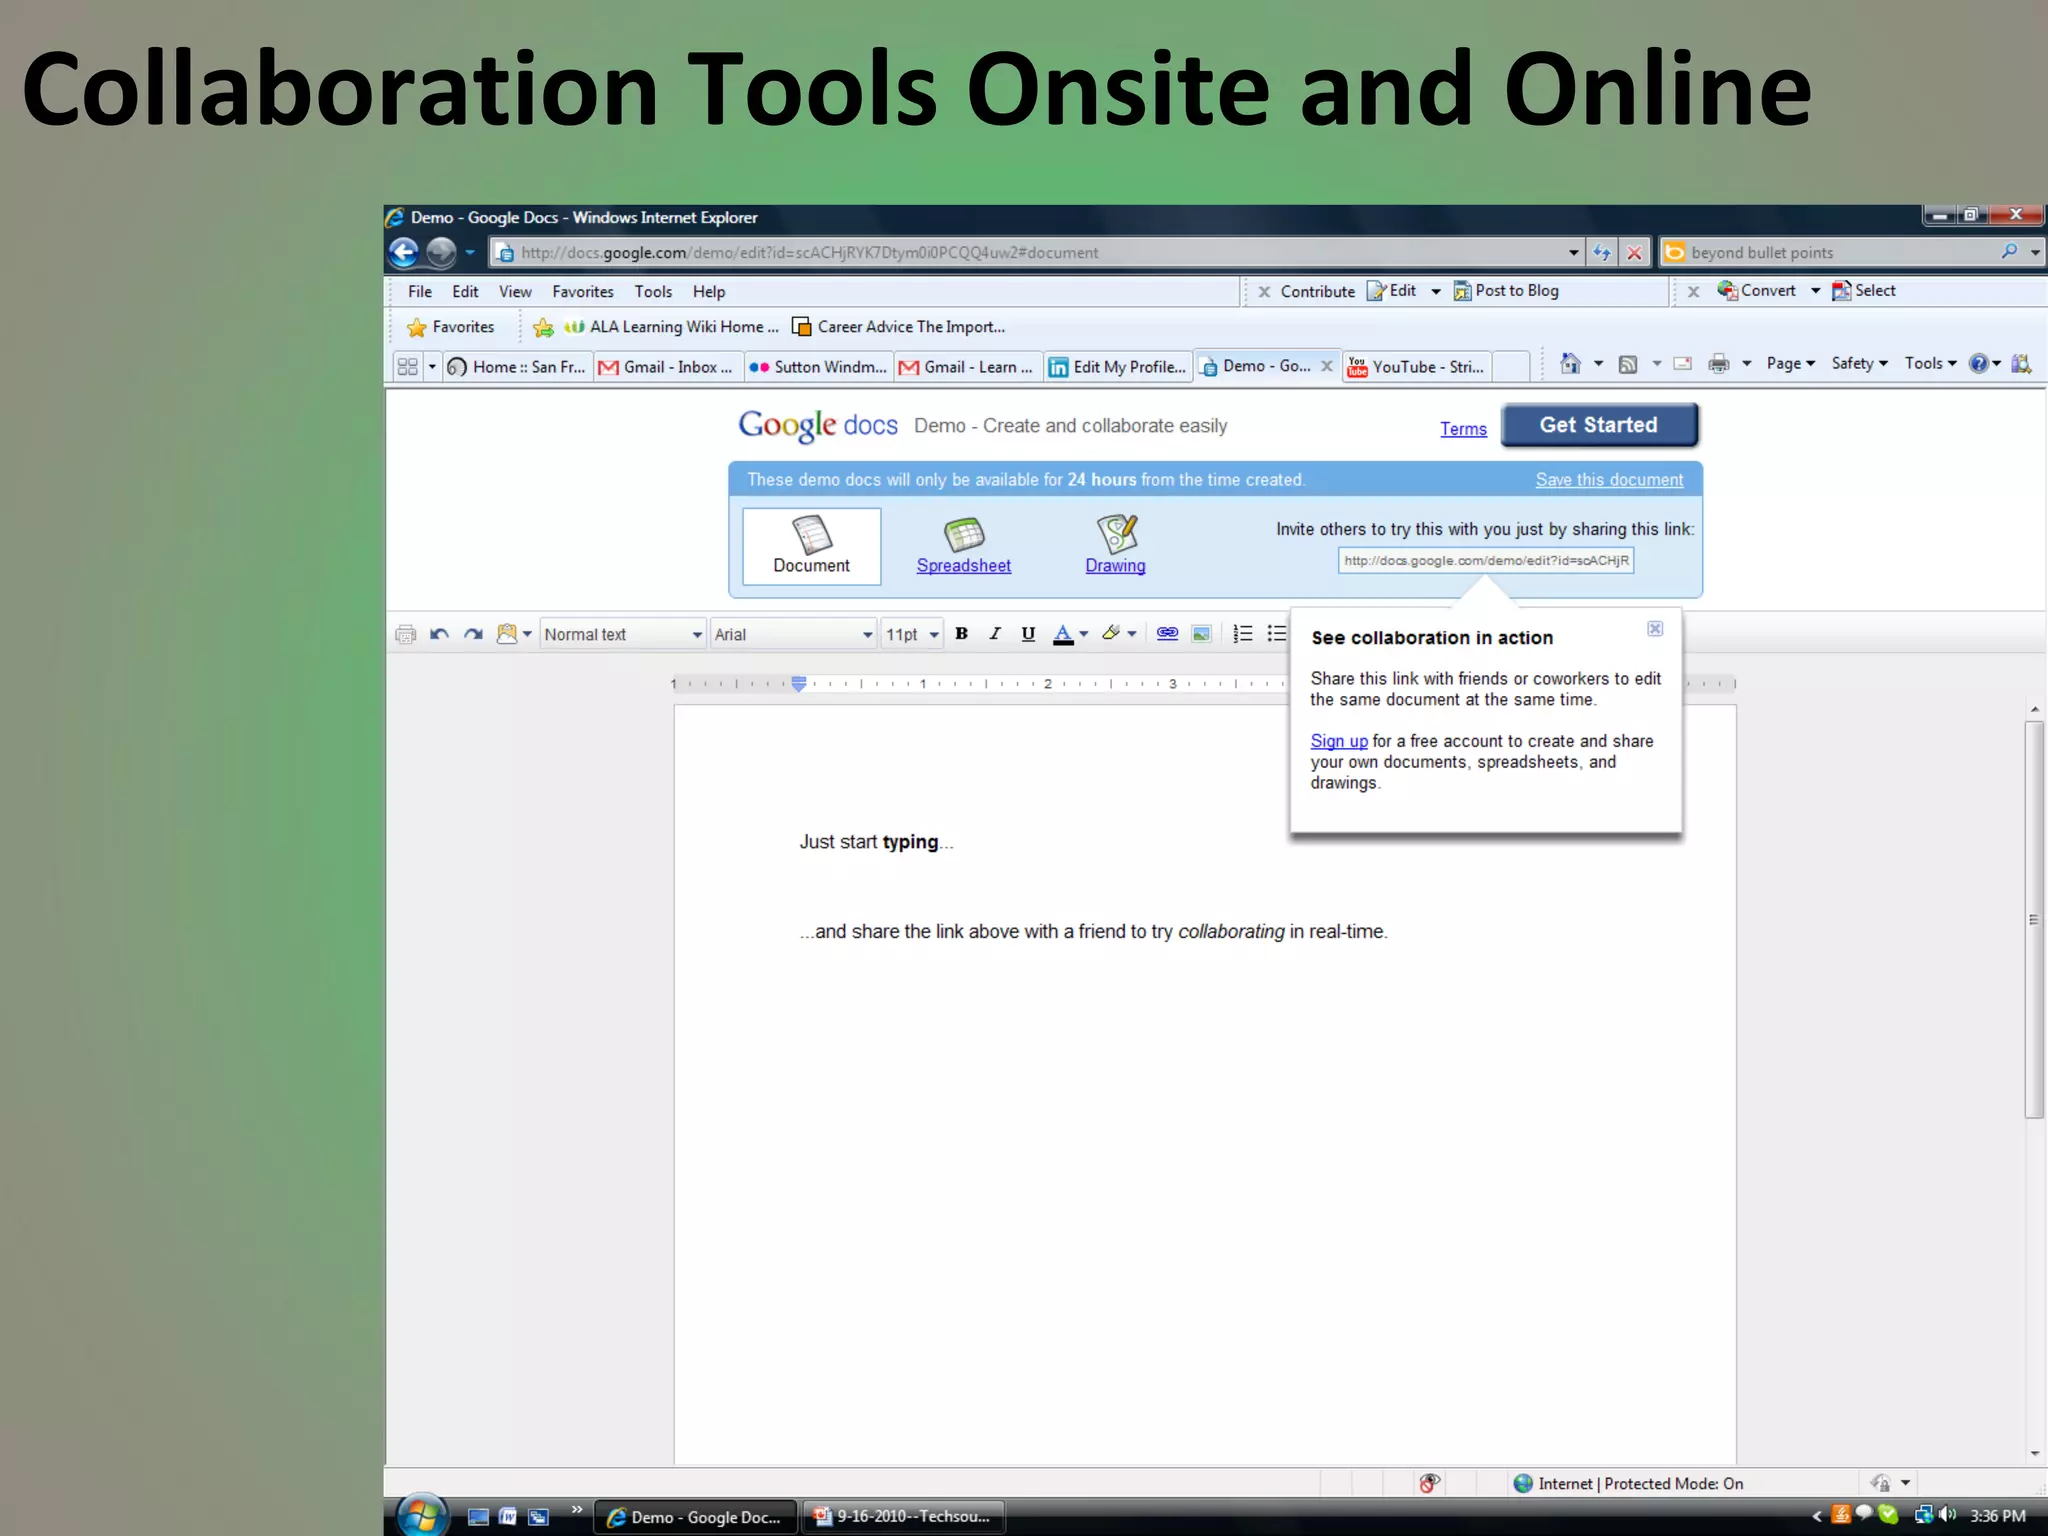The height and width of the screenshot is (1536, 2048).
Task: Click the Redo arrow in Docs toolbar
Action: click(473, 634)
